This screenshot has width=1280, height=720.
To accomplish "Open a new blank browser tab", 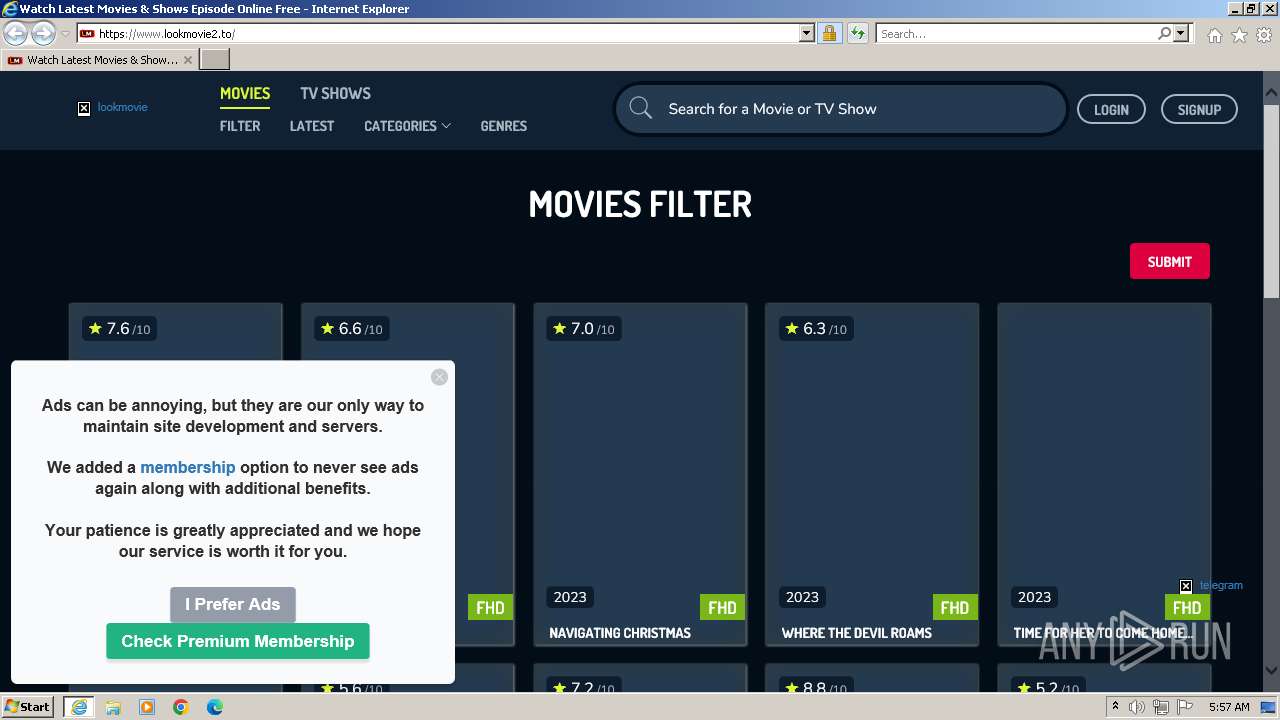I will pyautogui.click(x=215, y=60).
